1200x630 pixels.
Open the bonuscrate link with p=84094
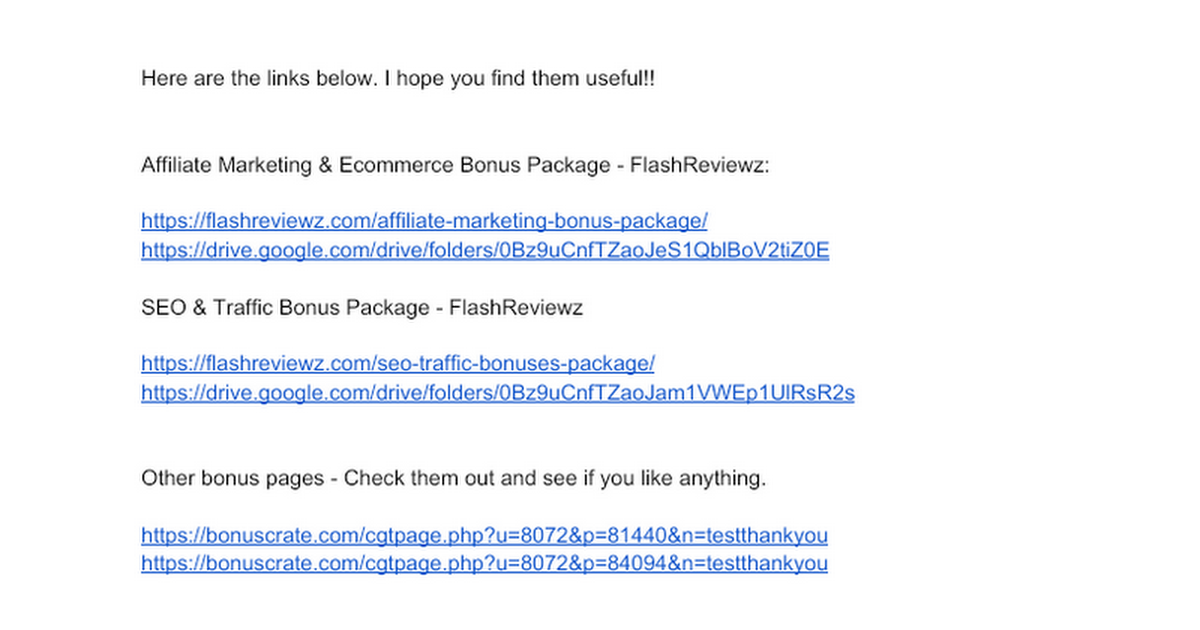pyautogui.click(x=484, y=564)
